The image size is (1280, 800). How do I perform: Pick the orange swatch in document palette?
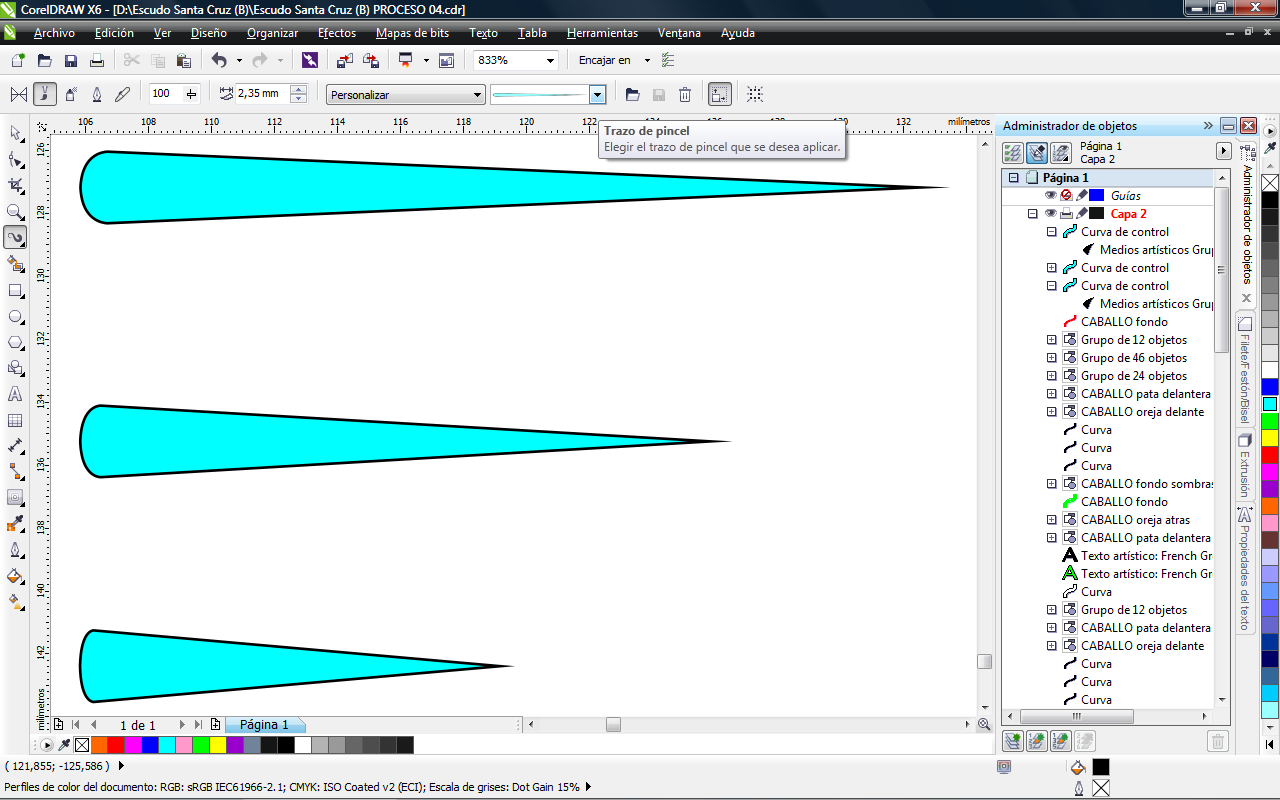point(99,745)
